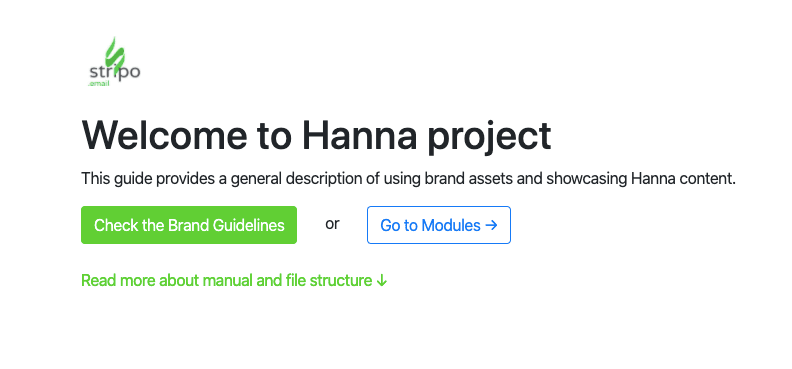Click the Stripo logo image
Screen dimensions: 792x369
tap(114, 61)
